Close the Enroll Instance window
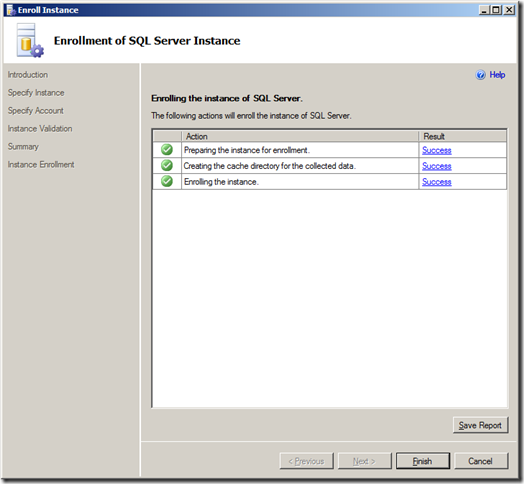 pos(509,10)
